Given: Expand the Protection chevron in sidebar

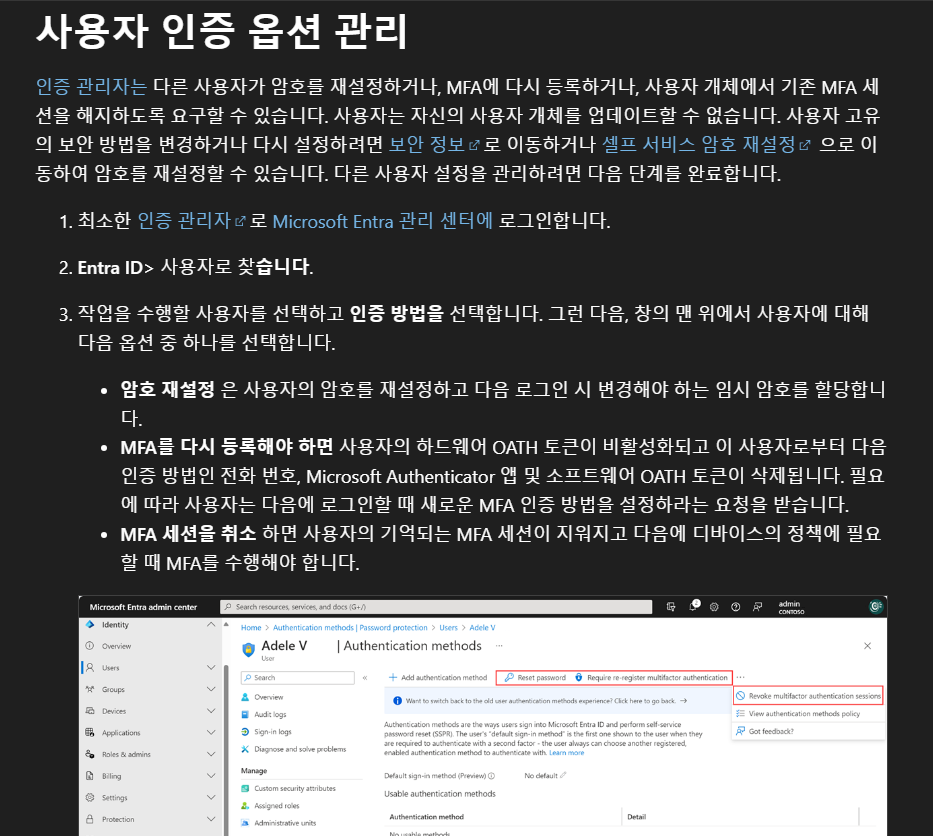Looking at the screenshot, I should click(x=211, y=819).
